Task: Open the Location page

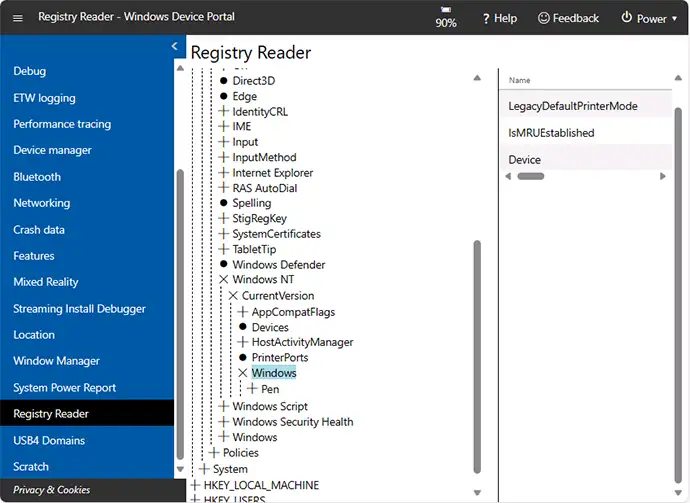Action: point(34,335)
